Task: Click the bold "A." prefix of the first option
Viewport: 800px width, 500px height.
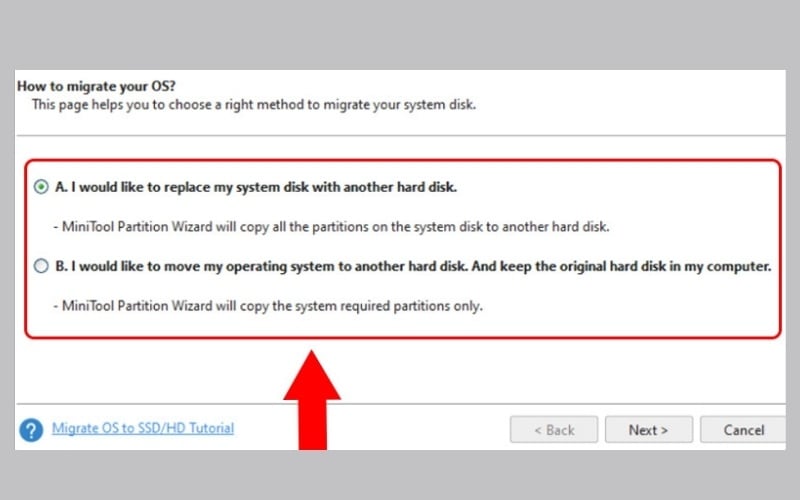Action: pos(62,187)
